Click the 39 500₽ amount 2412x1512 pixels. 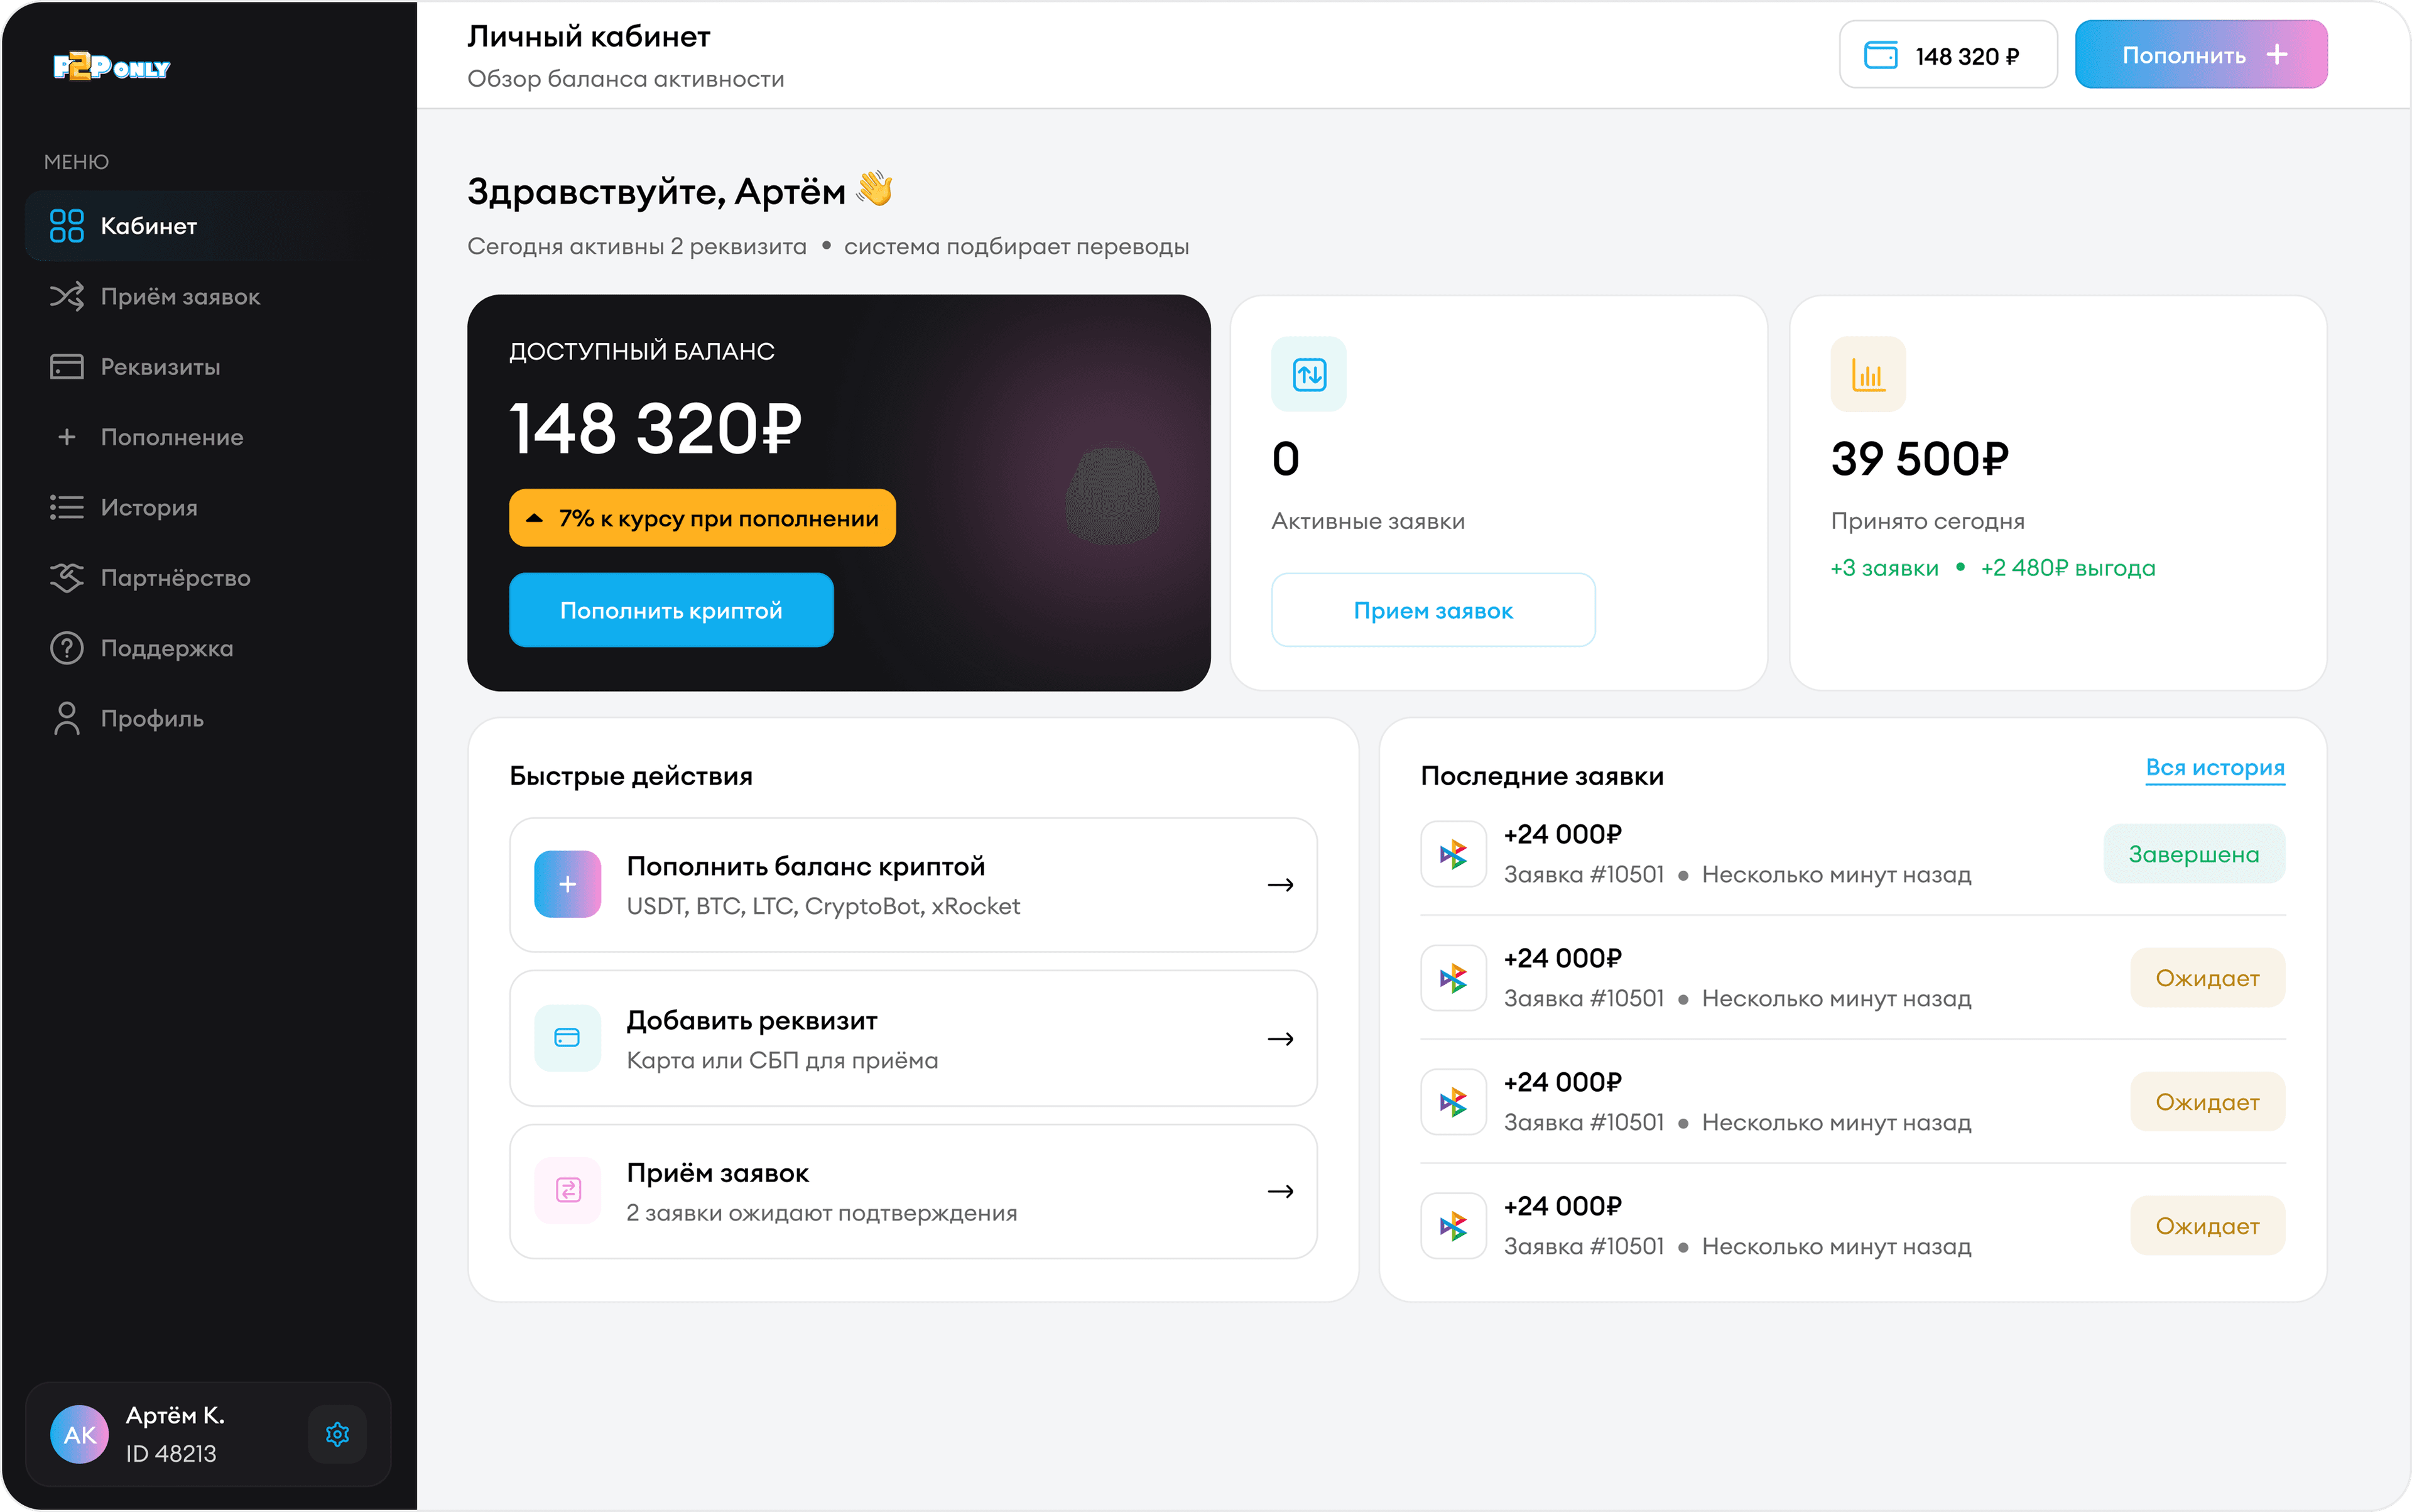[x=1920, y=459]
